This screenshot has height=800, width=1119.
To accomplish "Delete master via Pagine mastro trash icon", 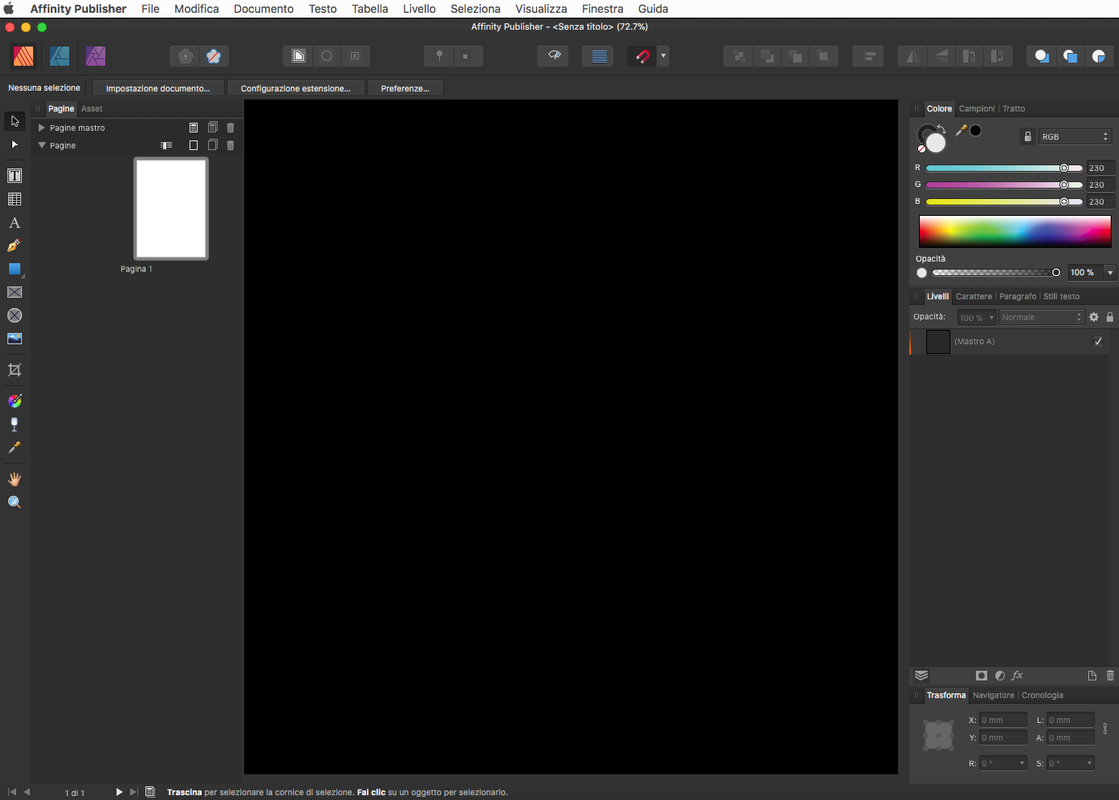I will (231, 128).
